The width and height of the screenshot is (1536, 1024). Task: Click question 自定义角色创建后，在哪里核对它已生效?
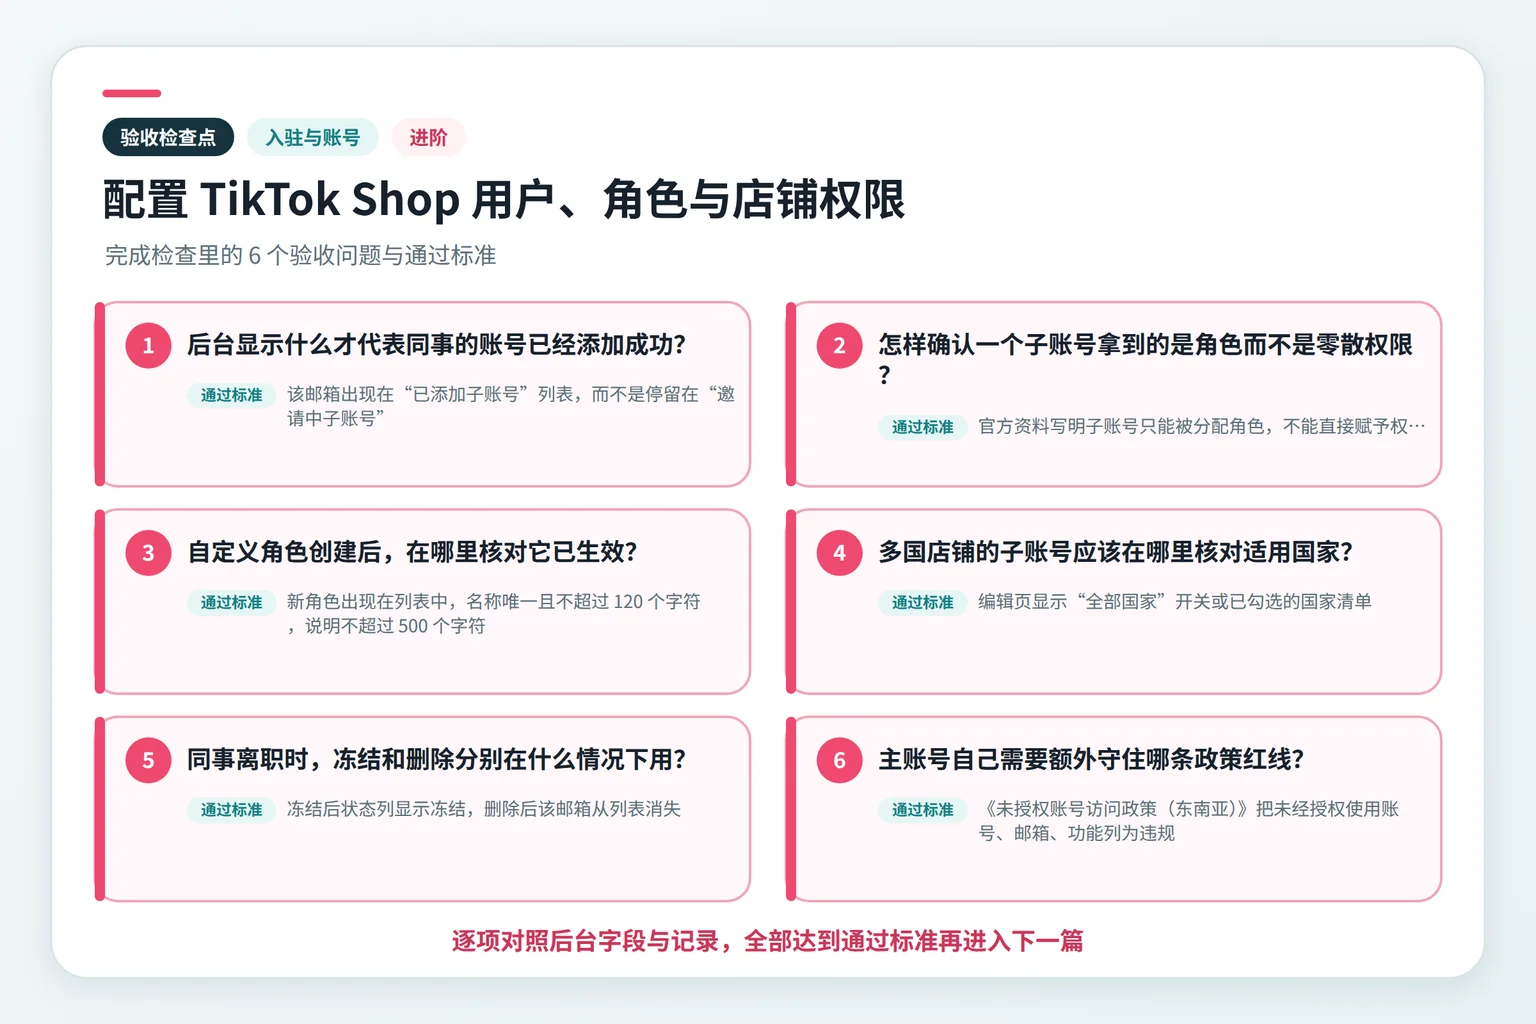click(x=412, y=552)
